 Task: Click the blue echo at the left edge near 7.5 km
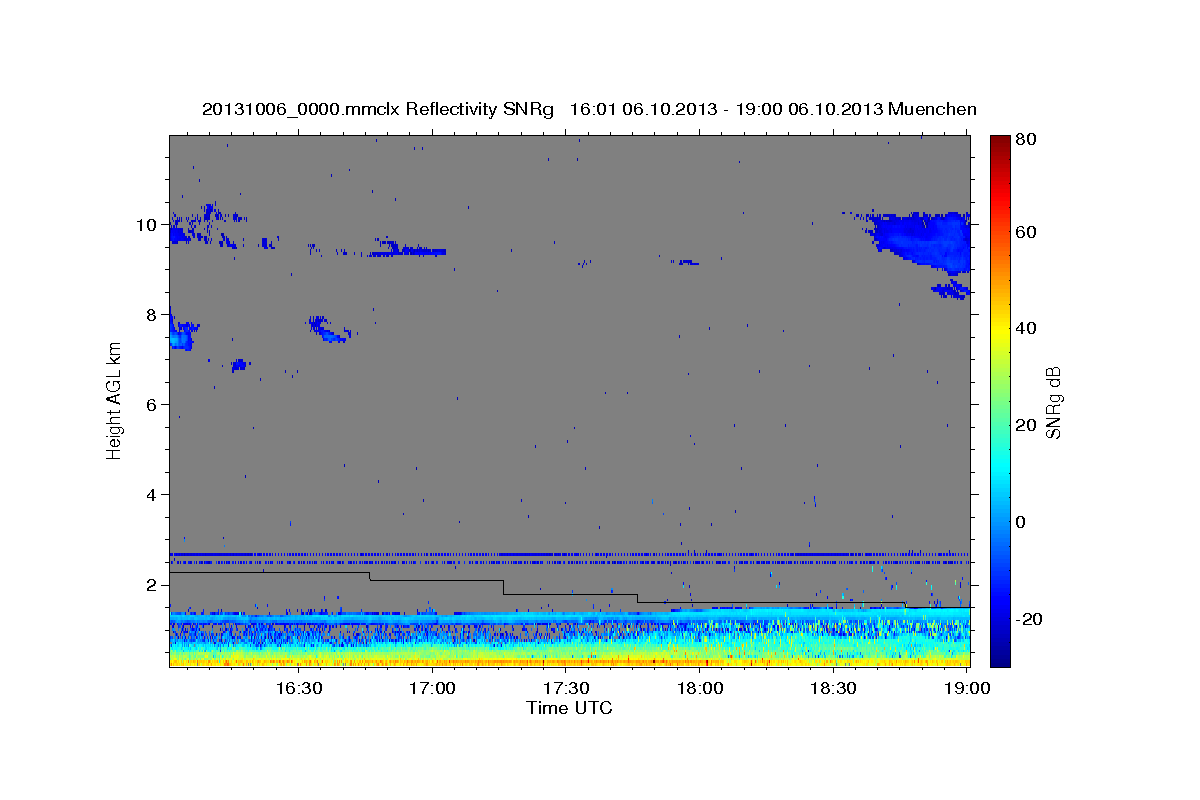[181, 331]
